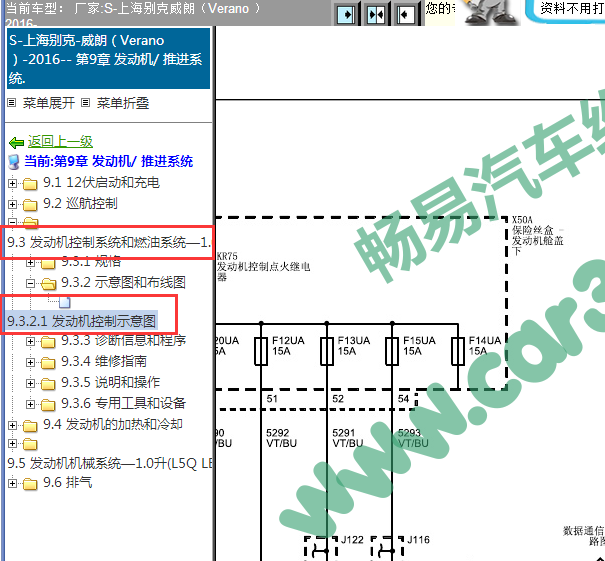Click folder icon of 9.3.2 示意图和布线图
Viewport: 605px width, 561px height.
[x=49, y=284]
